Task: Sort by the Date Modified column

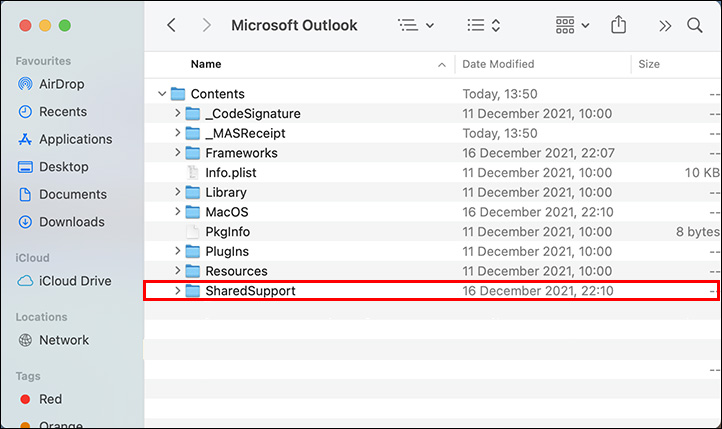Action: [x=498, y=64]
